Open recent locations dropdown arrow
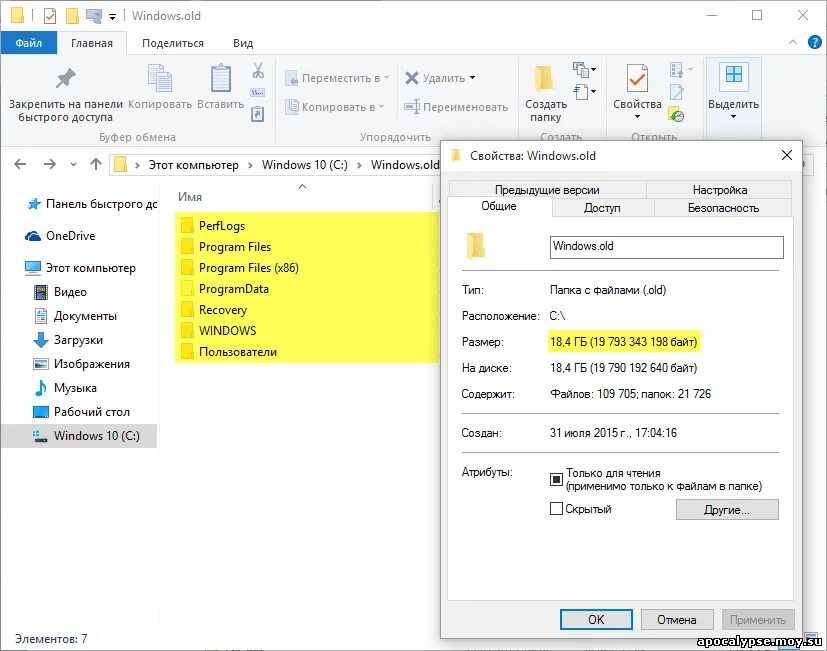Screen dimensions: 827x651 [73, 165]
